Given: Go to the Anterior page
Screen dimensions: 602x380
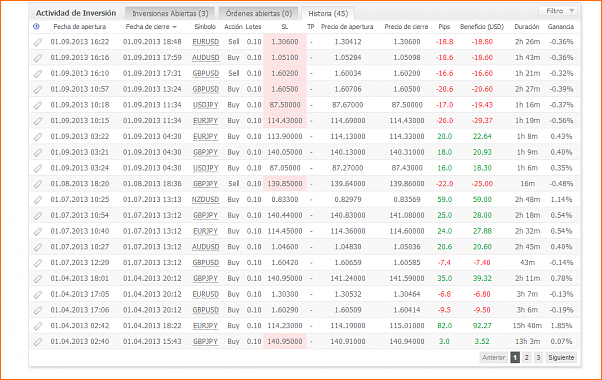Looking at the screenshot, I should pos(493,357).
